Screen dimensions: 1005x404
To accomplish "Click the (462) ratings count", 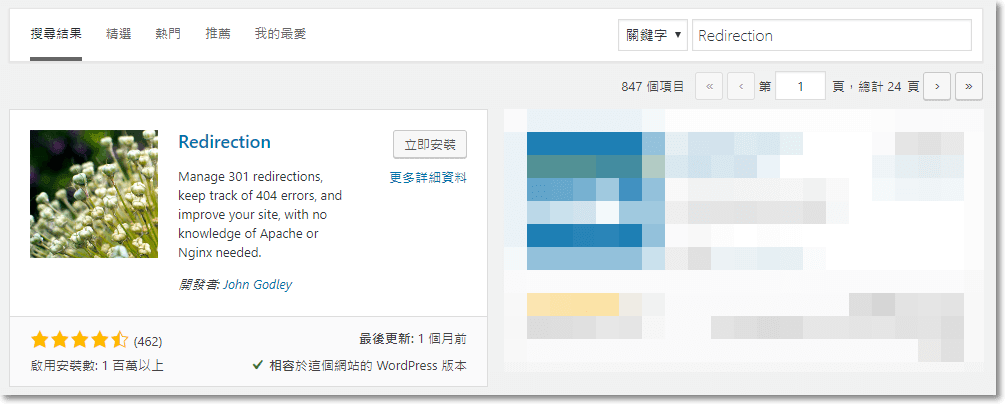I will coord(148,341).
